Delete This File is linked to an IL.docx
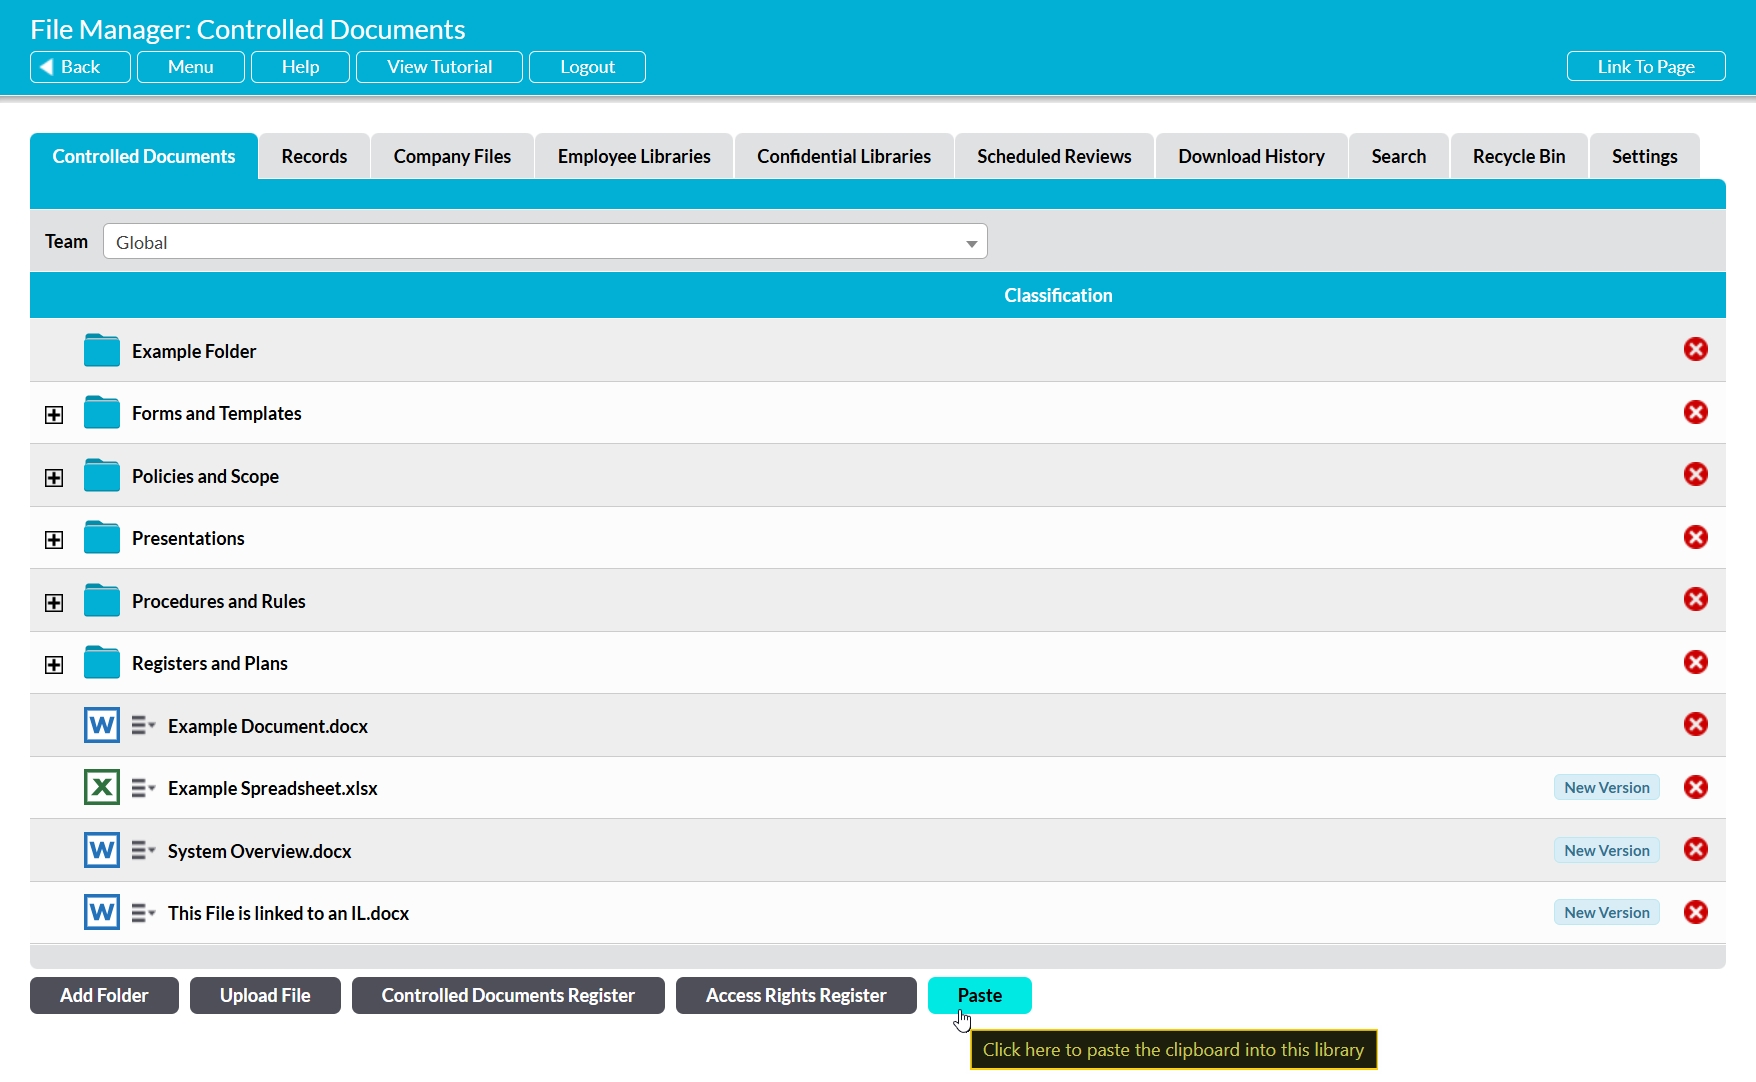The height and width of the screenshot is (1082, 1756). (x=1695, y=912)
